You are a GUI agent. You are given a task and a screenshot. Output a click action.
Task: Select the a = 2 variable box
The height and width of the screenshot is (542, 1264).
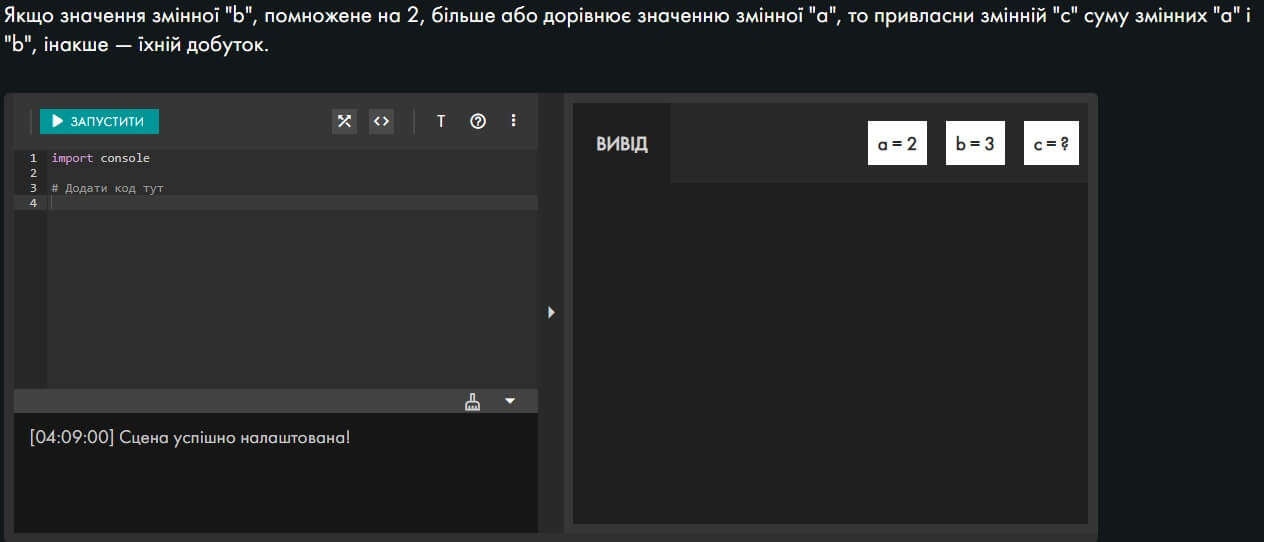point(897,144)
